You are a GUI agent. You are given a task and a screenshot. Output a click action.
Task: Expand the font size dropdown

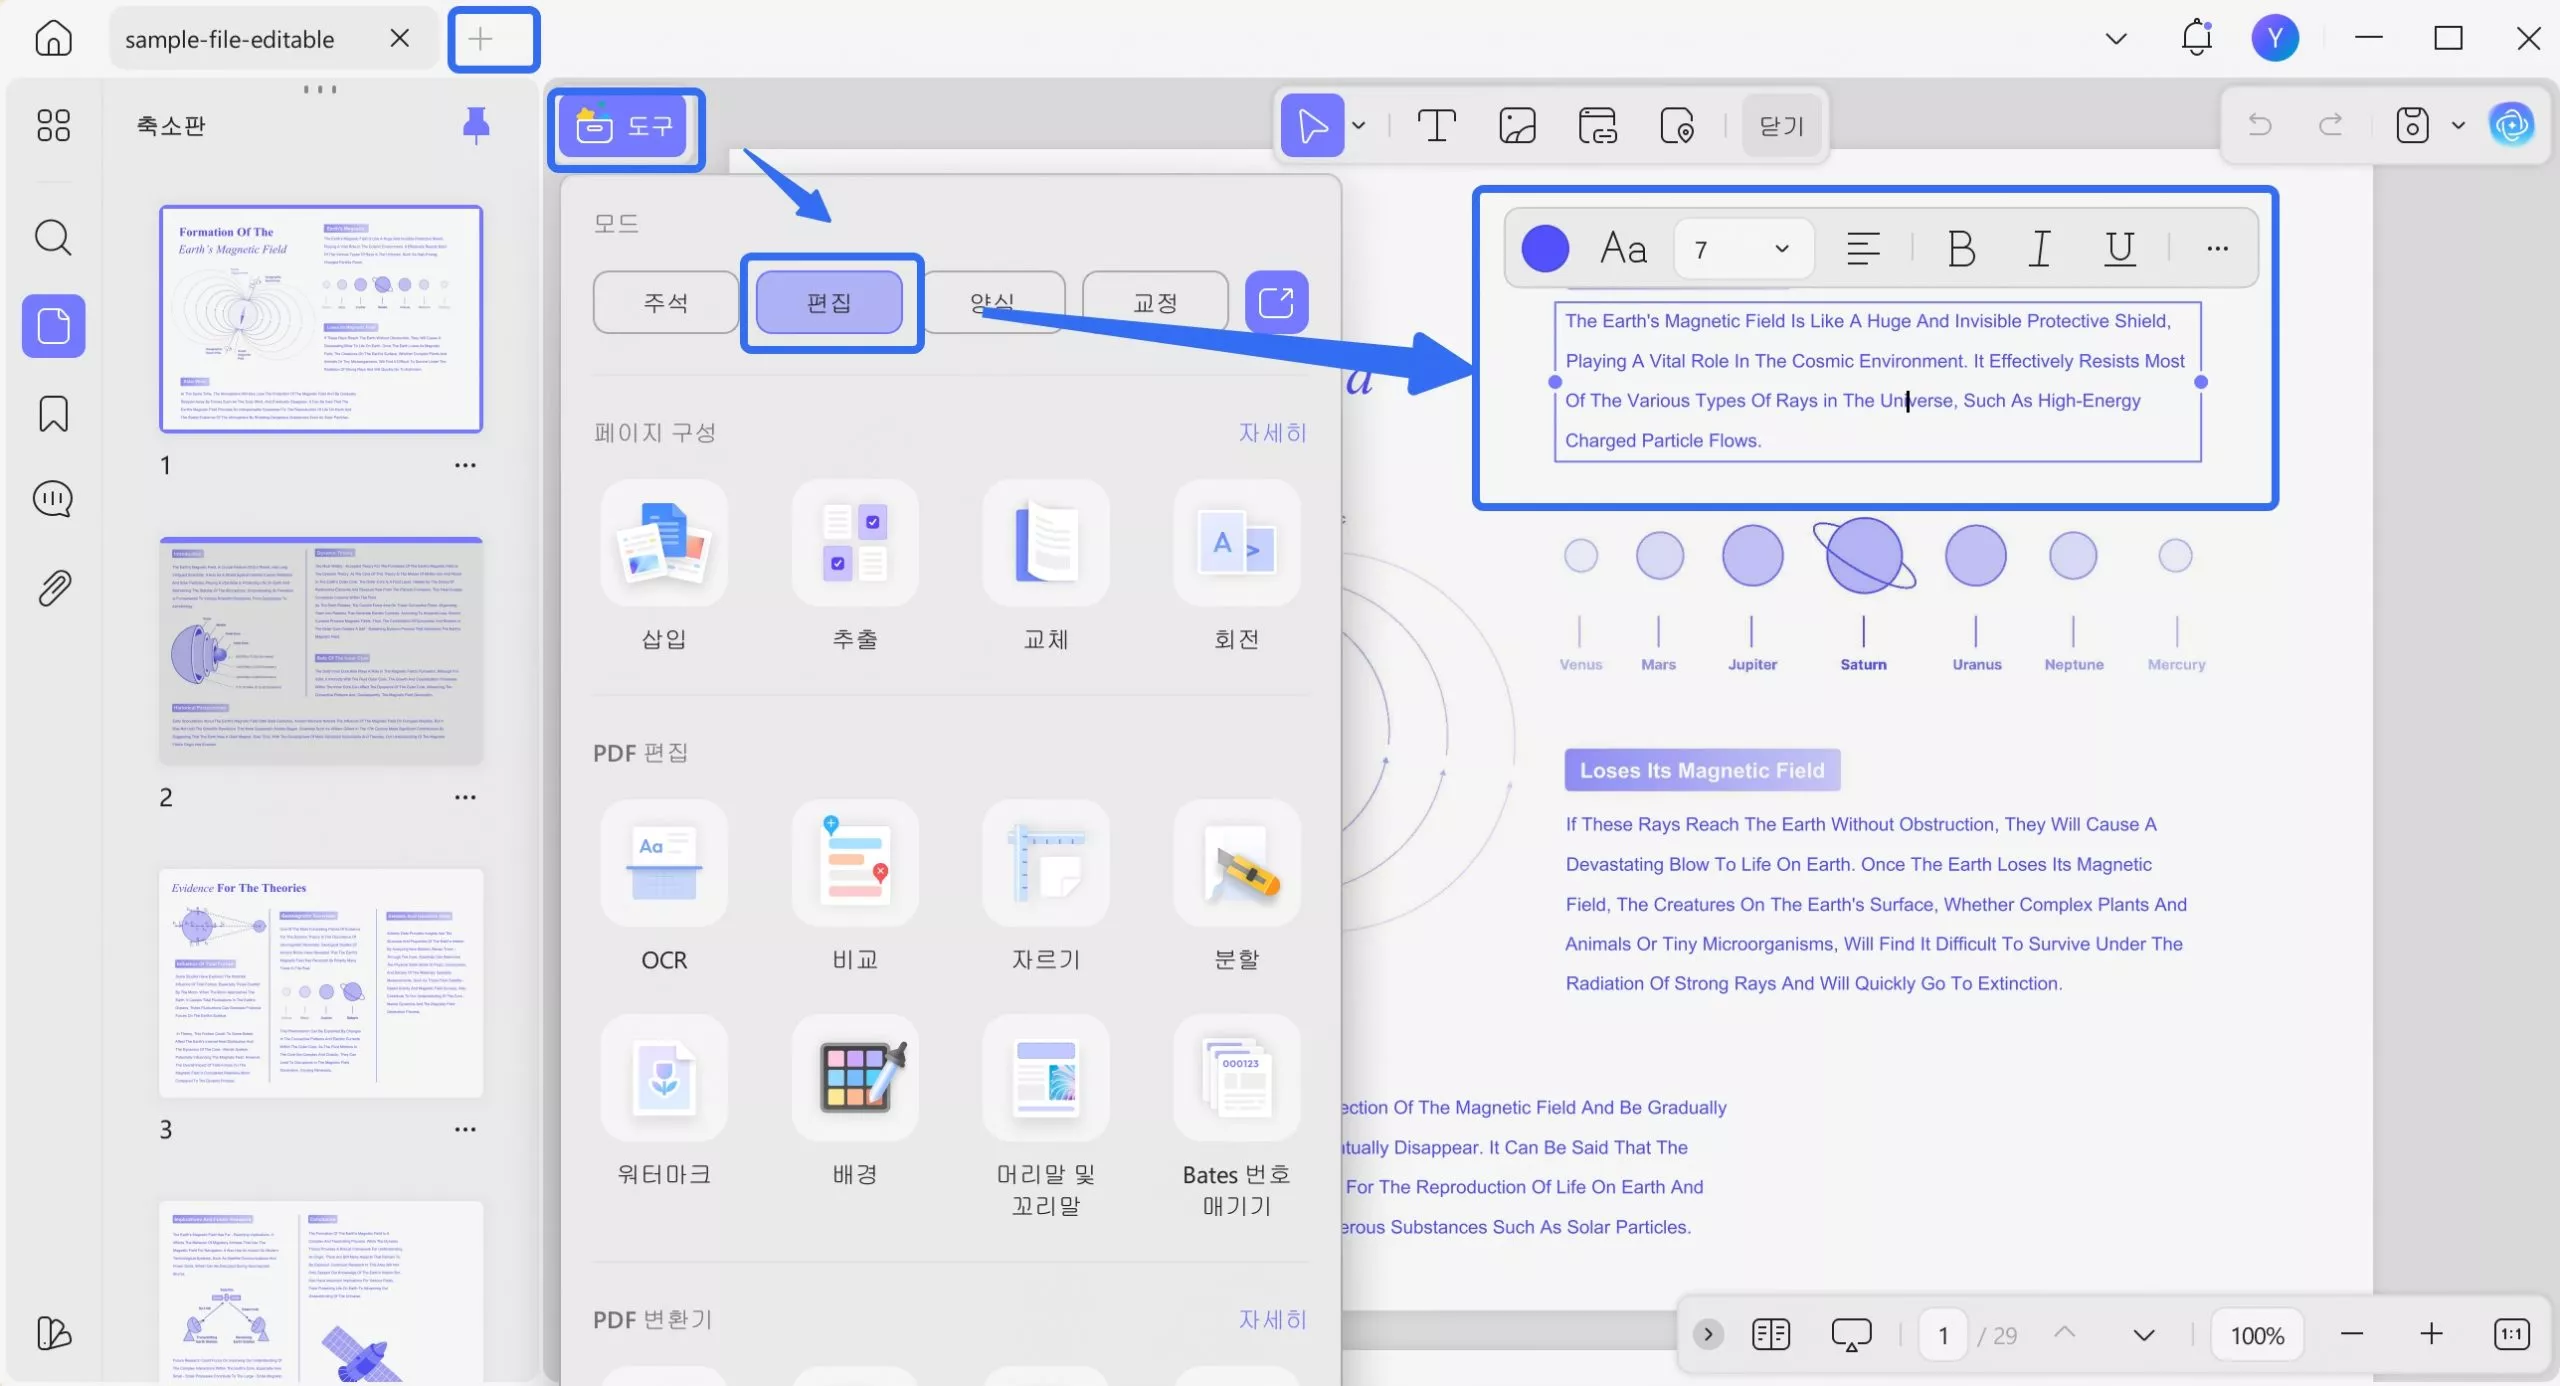pyautogui.click(x=1781, y=249)
